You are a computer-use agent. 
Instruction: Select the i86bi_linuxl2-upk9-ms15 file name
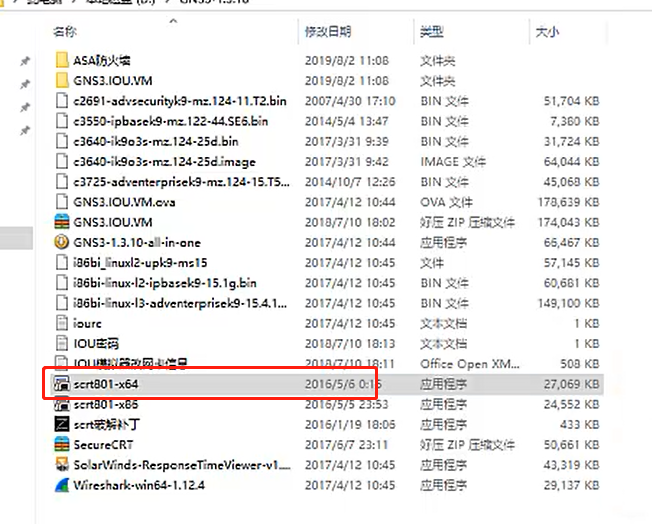point(140,263)
